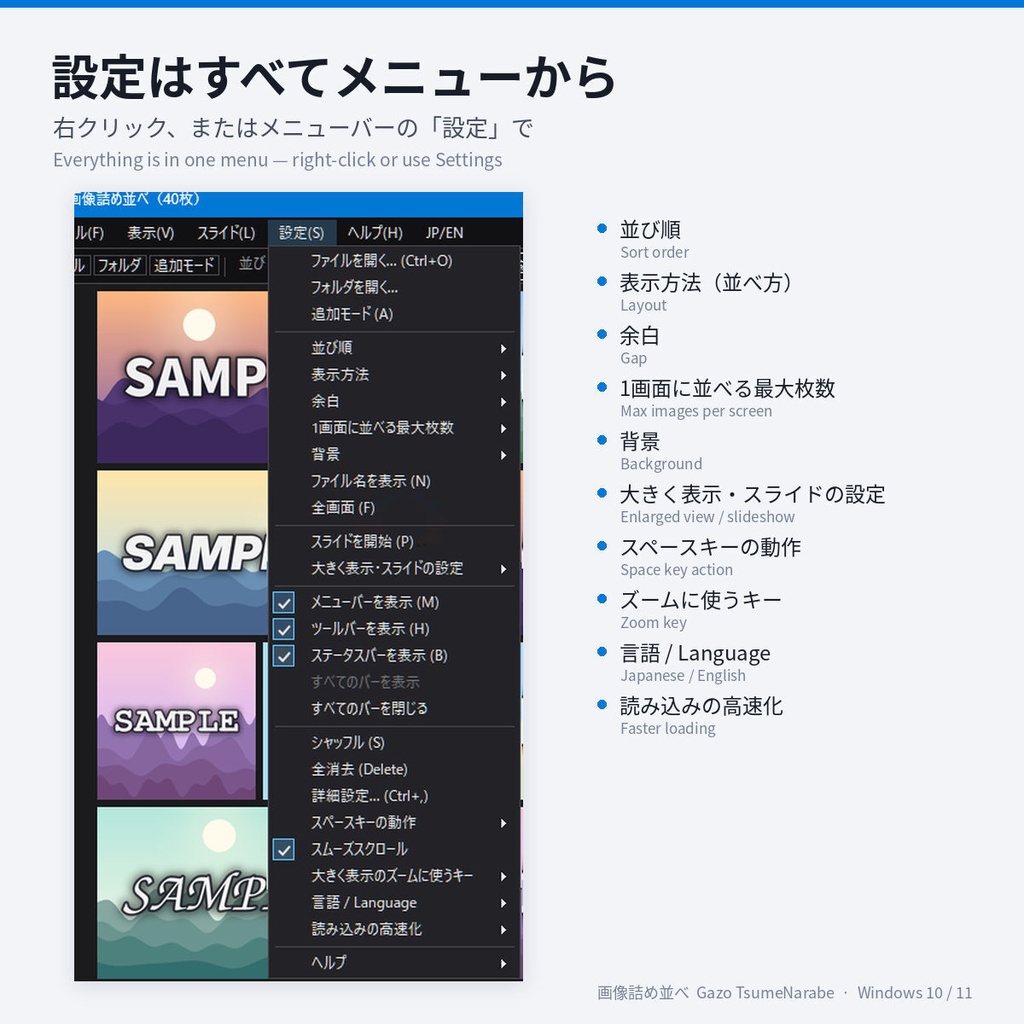Viewport: 1024px width, 1024px height.
Task: Expand the 並び順 submenu
Action: 394,348
